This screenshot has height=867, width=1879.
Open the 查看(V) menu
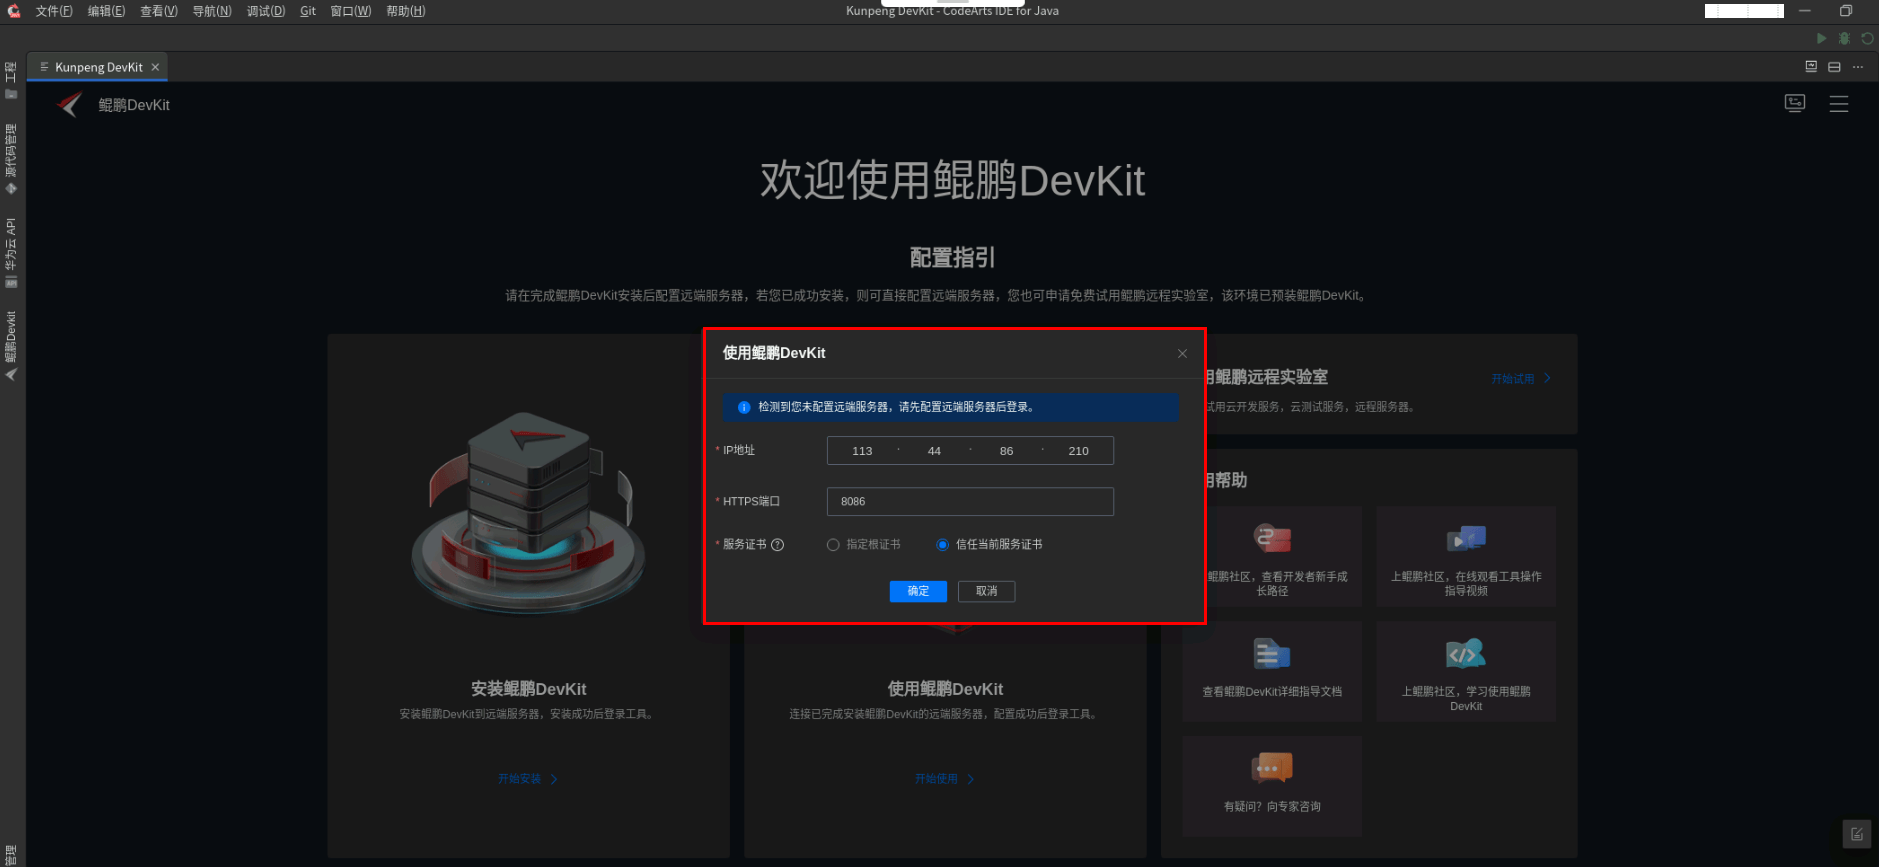click(x=159, y=11)
